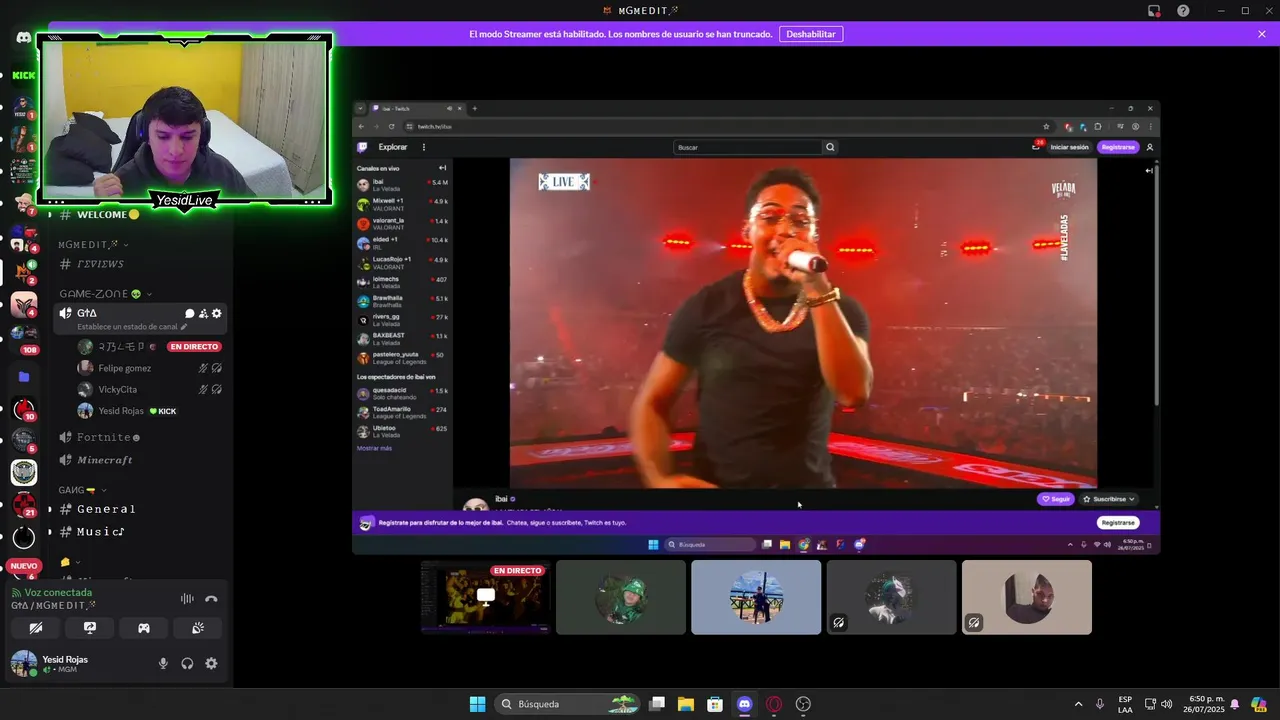Viewport: 1280px width, 720px height.
Task: Open server icon with 21 badge
Action: tap(24, 504)
